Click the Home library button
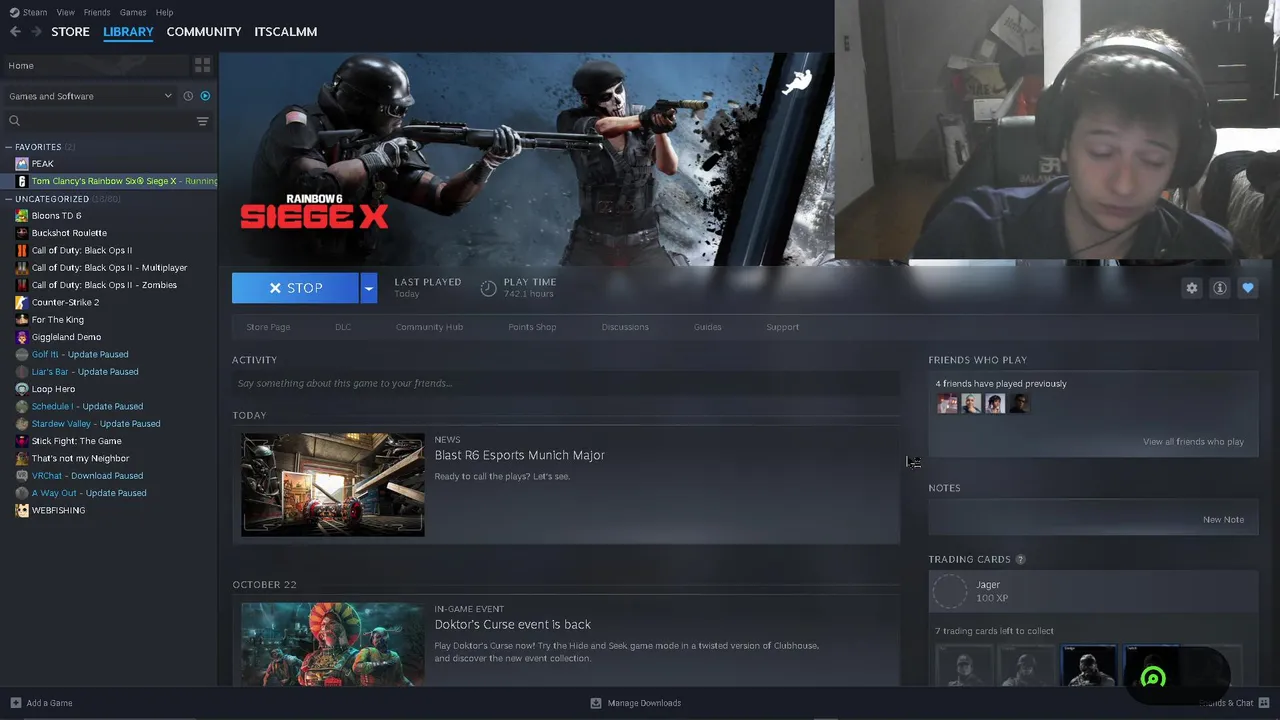This screenshot has height=720, width=1280. click(x=95, y=65)
